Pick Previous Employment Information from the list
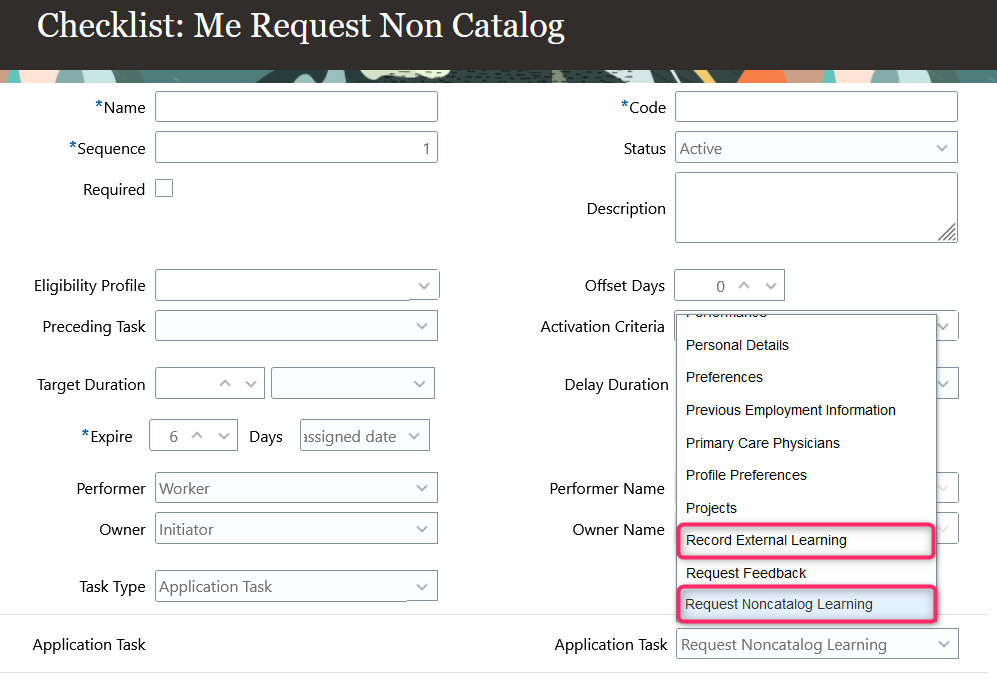Viewport: 997px width, 686px height. (x=790, y=410)
